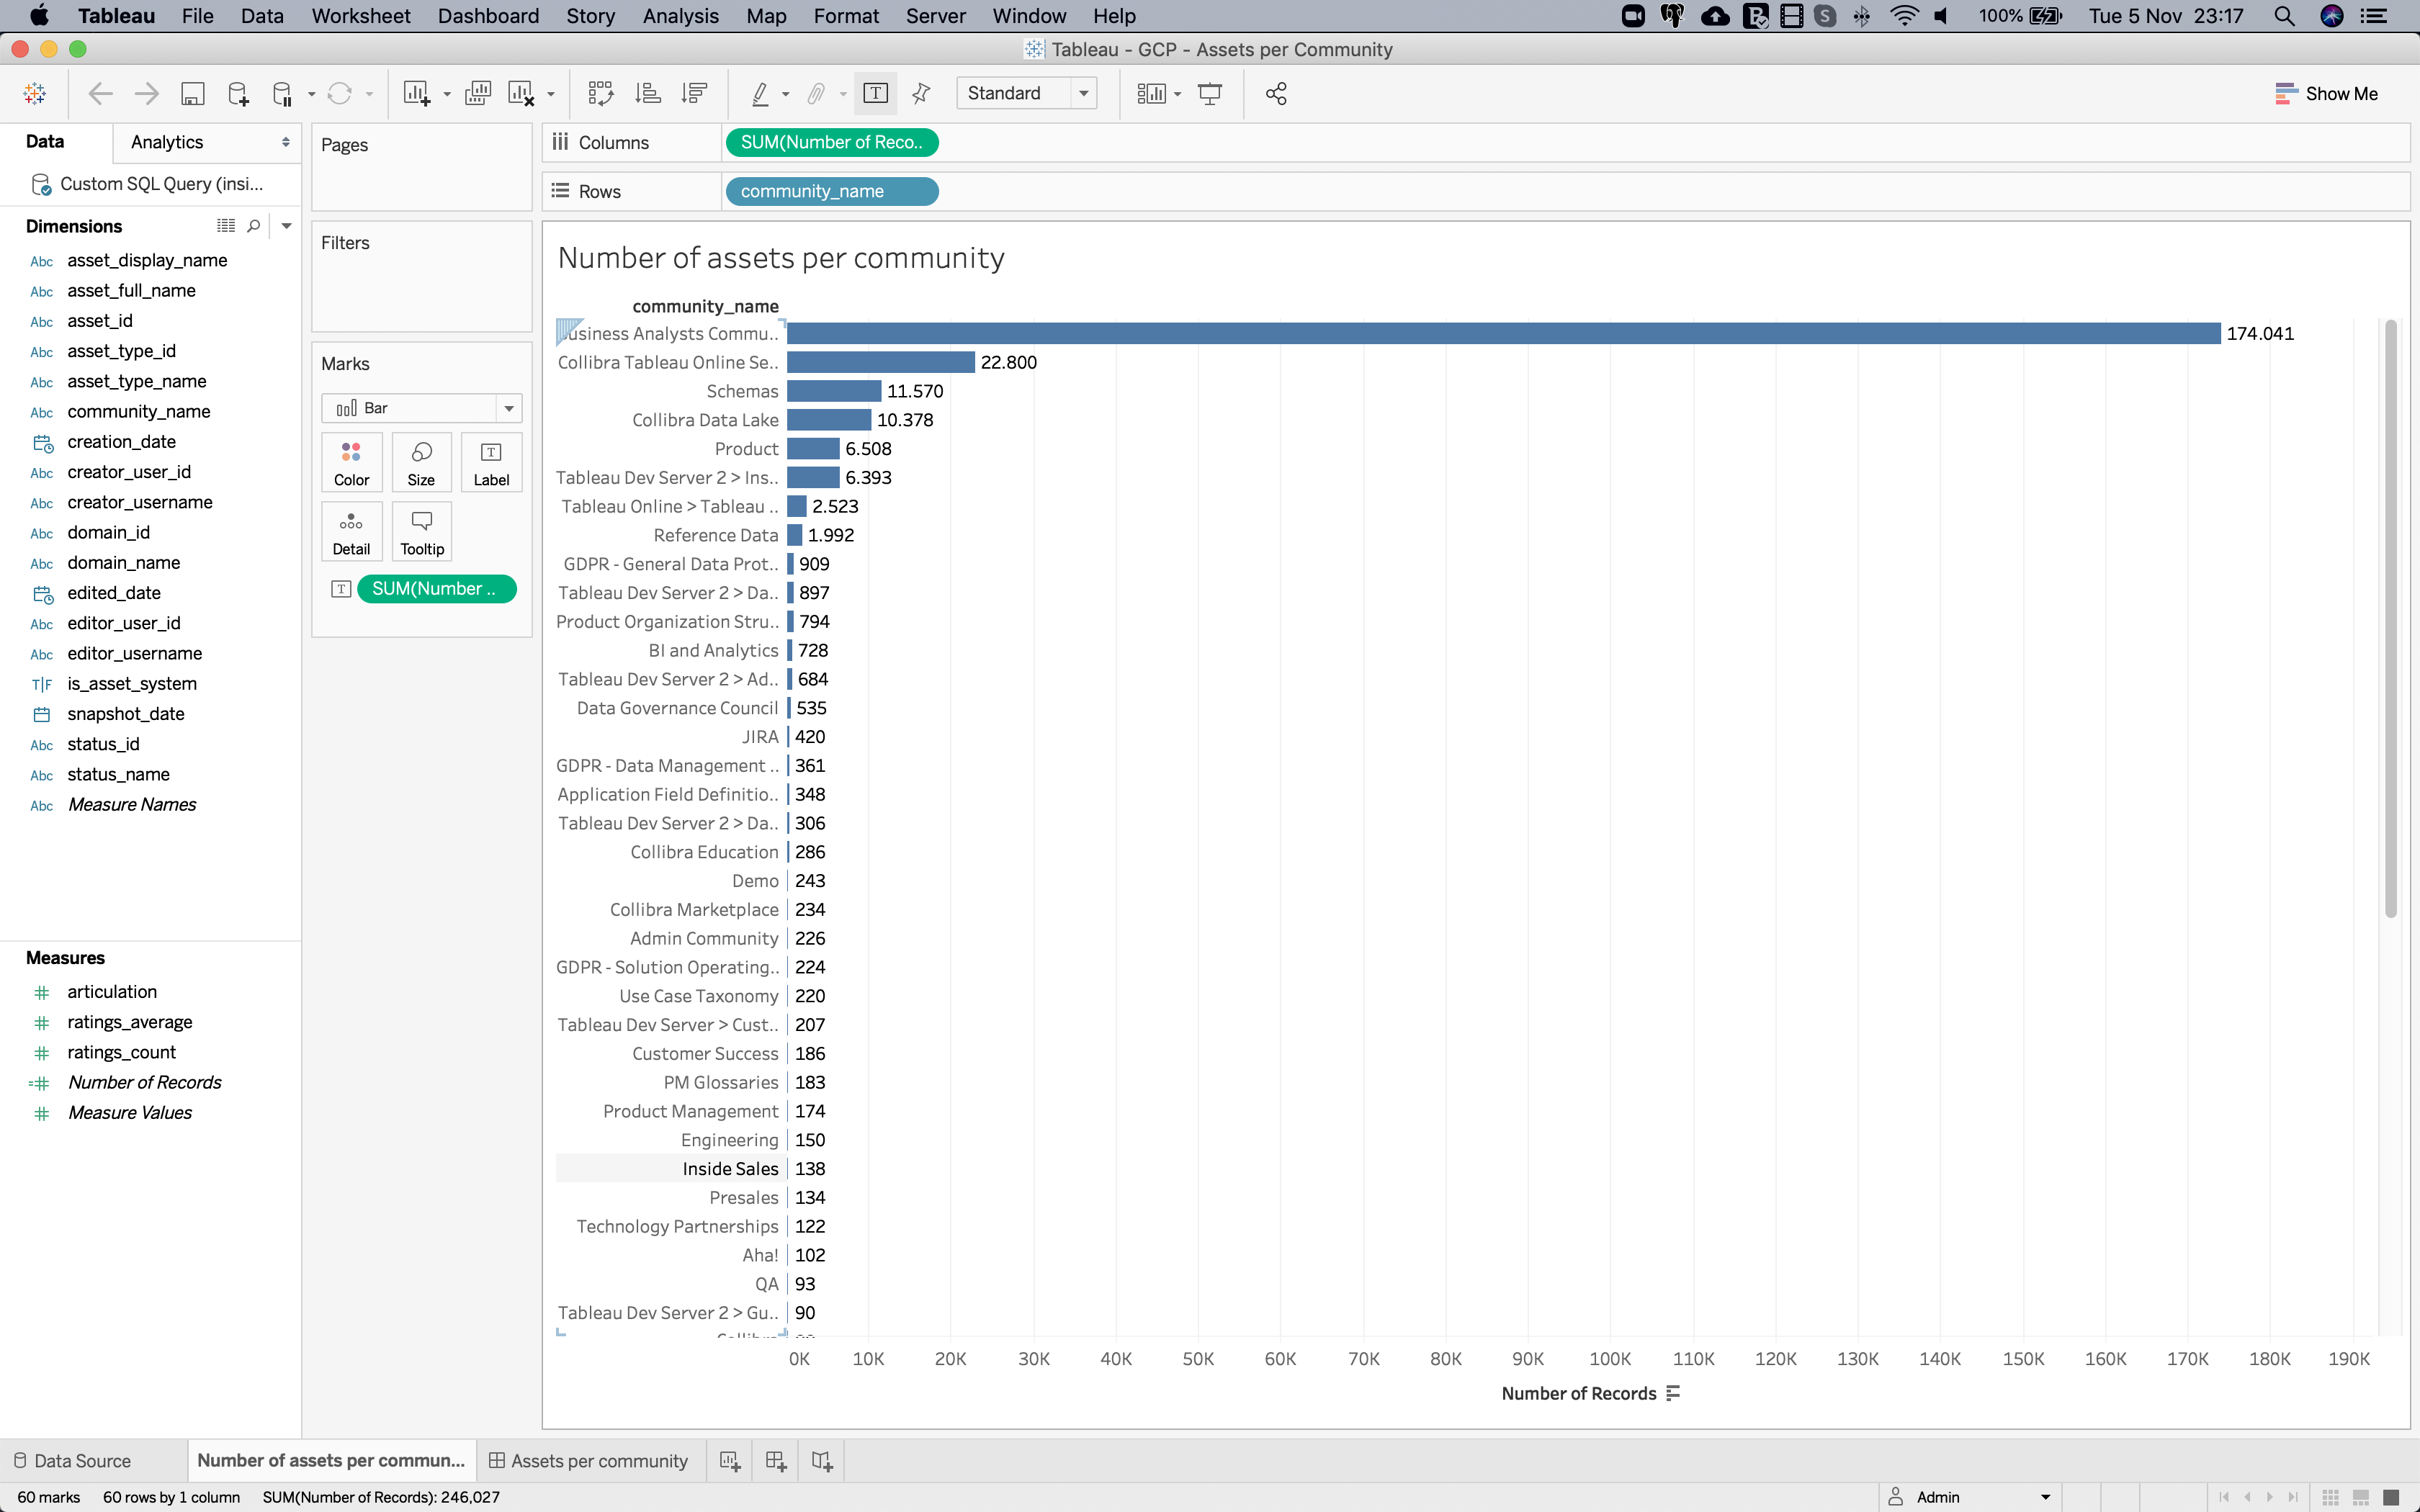
Task: Click the New Worksheet toolbar icon
Action: [x=416, y=93]
